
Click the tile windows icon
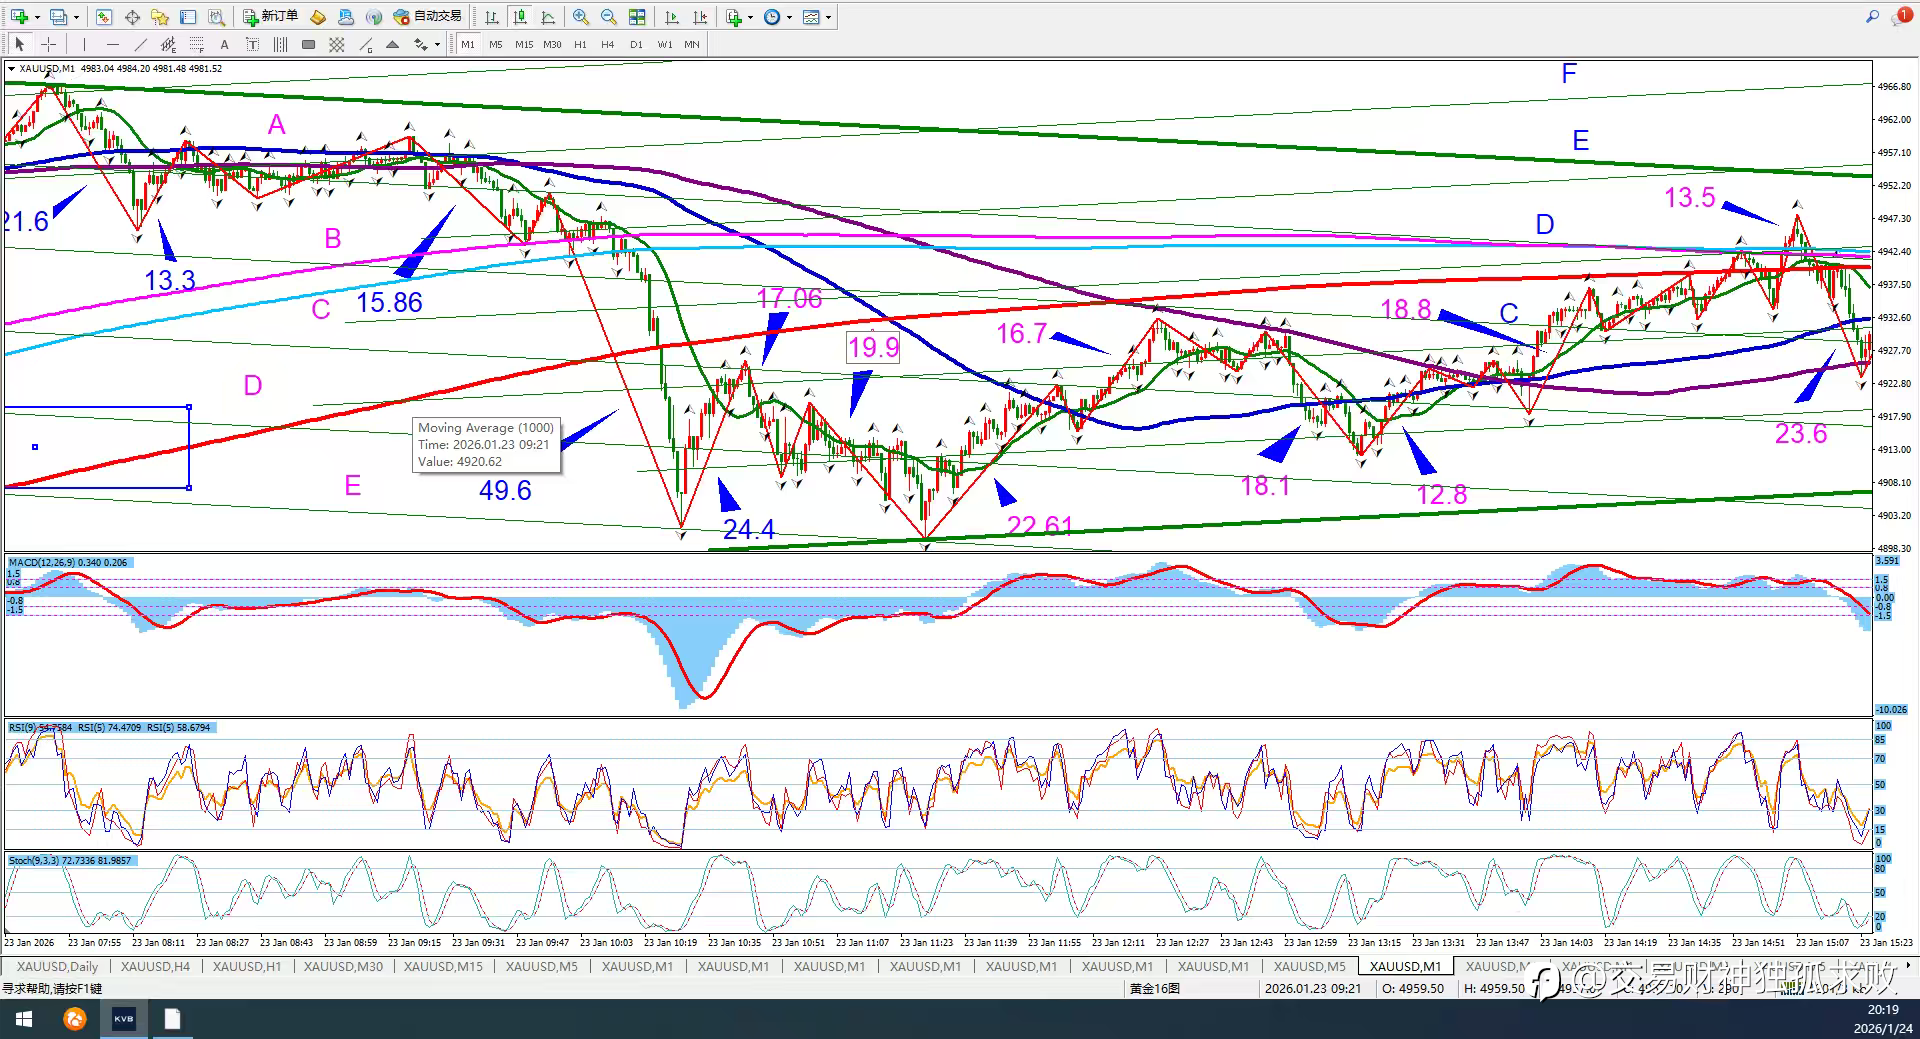(x=637, y=17)
